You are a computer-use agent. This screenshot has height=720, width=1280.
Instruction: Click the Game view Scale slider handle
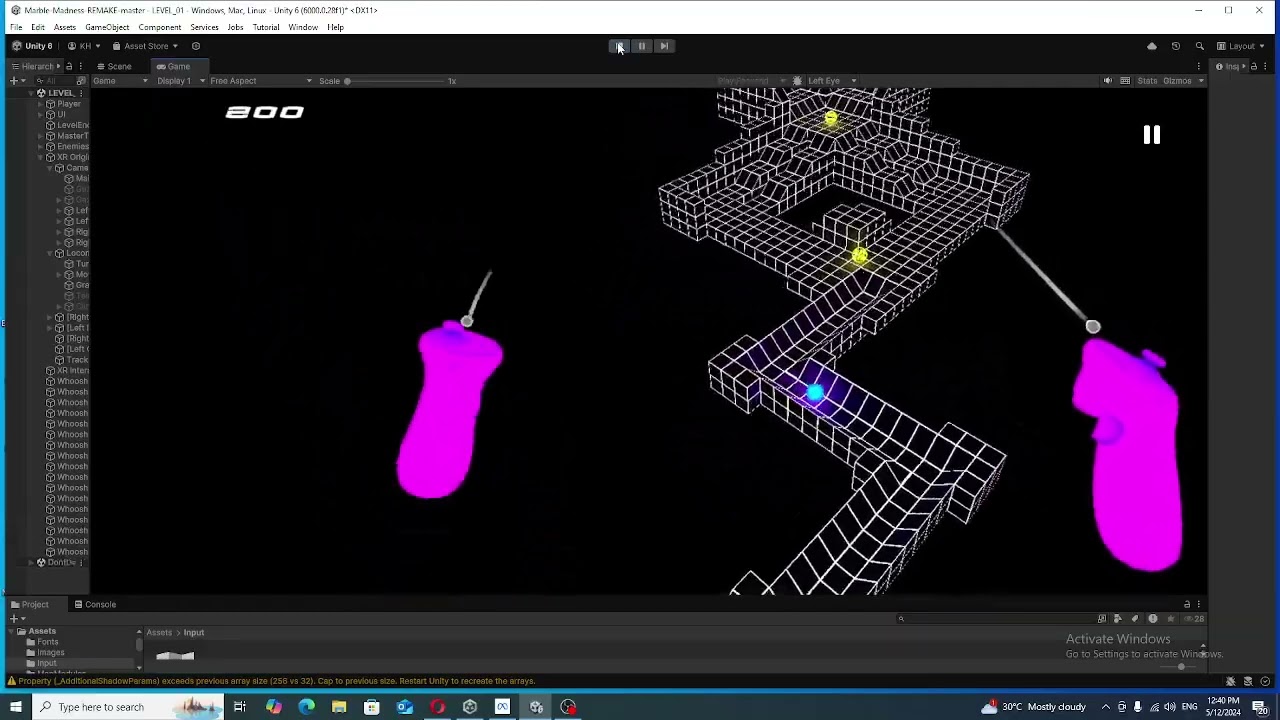click(347, 81)
